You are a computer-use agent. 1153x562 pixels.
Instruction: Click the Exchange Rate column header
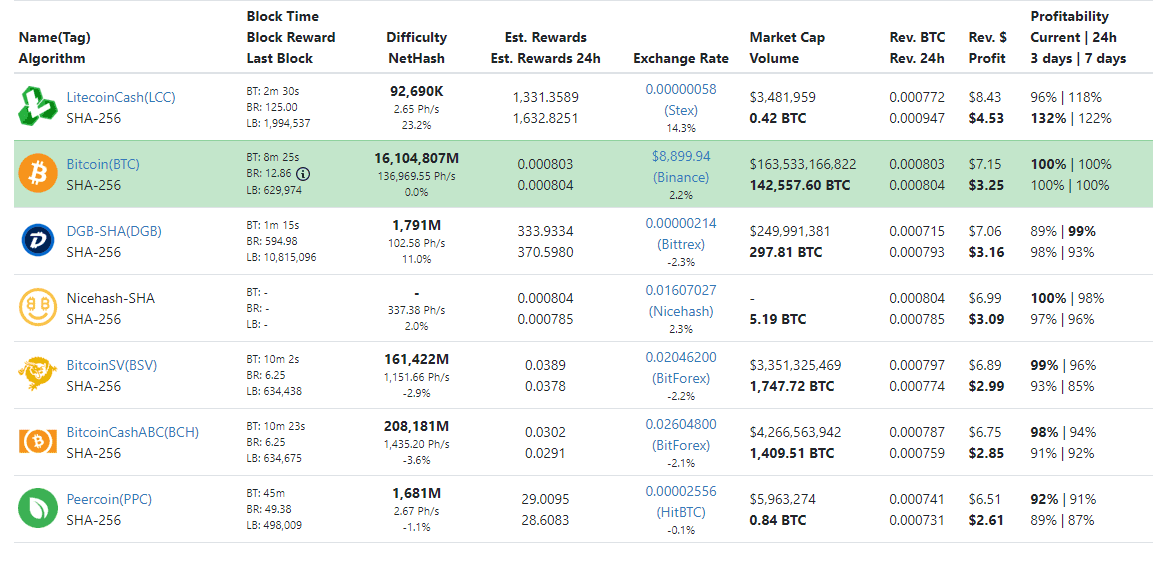(681, 58)
